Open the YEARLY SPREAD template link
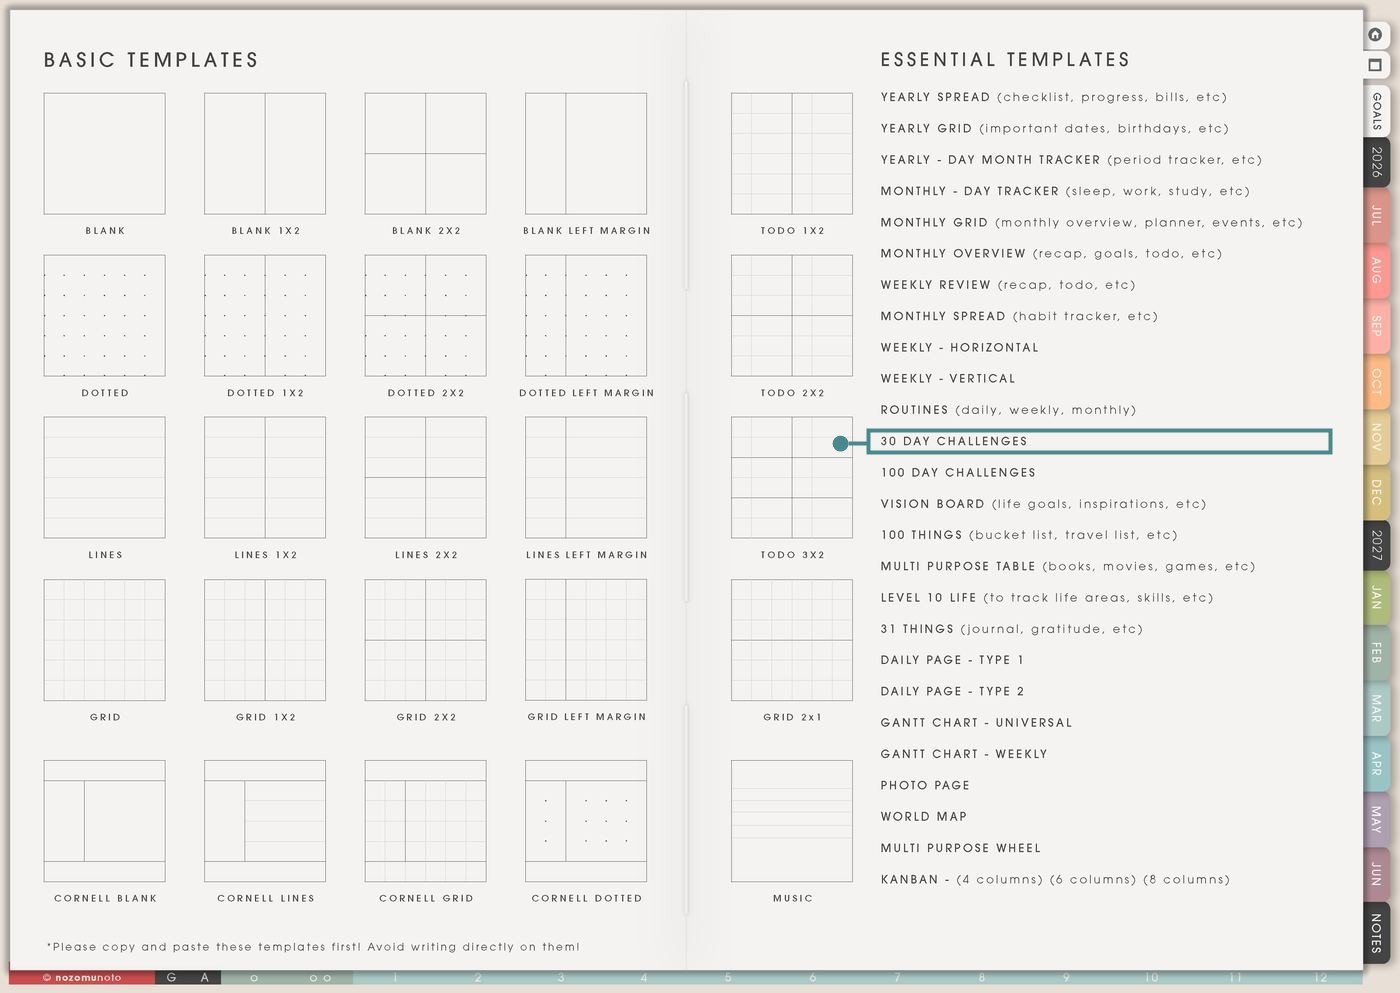Screen dimensions: 1400x993 [x=1053, y=97]
